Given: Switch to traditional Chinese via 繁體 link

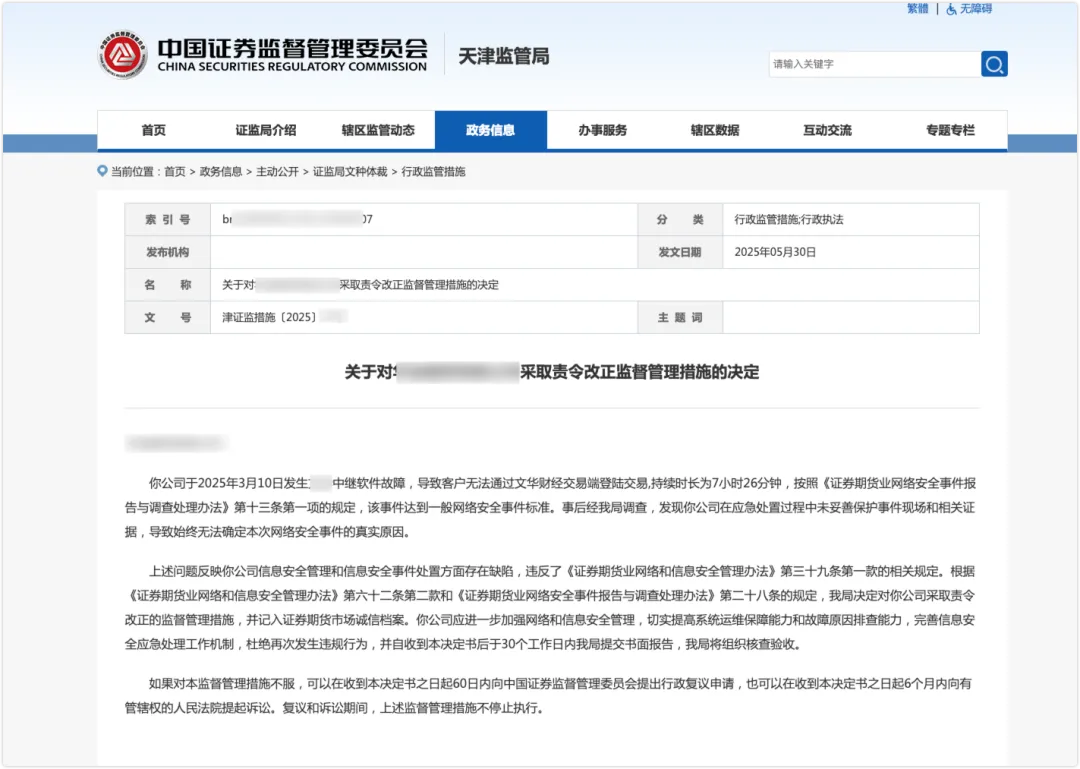Looking at the screenshot, I should coord(917,8).
